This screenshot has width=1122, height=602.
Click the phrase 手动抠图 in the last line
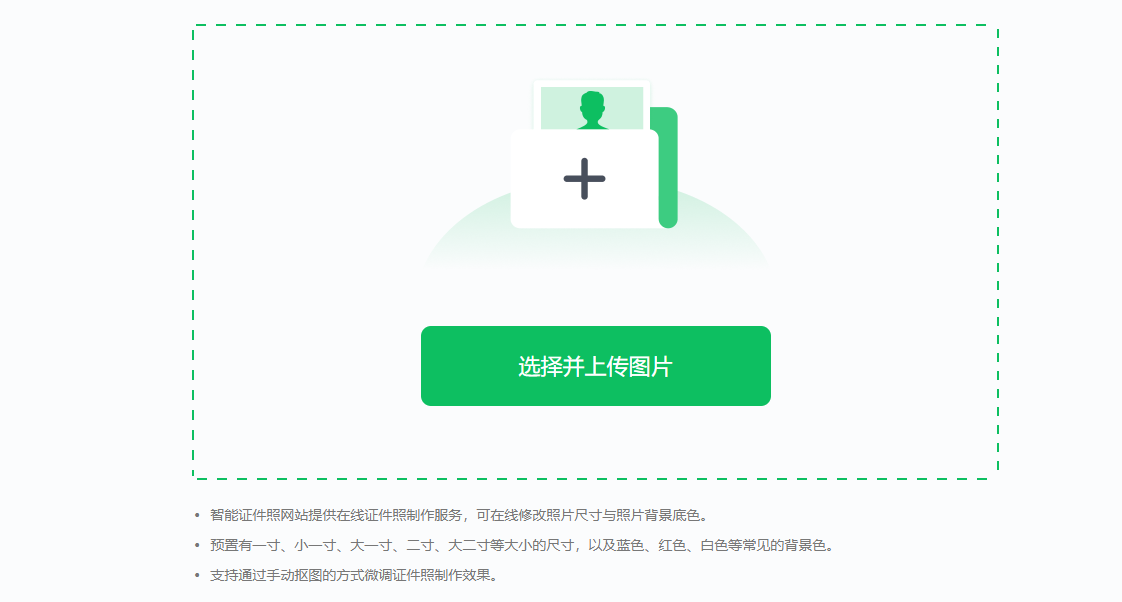[294, 576]
